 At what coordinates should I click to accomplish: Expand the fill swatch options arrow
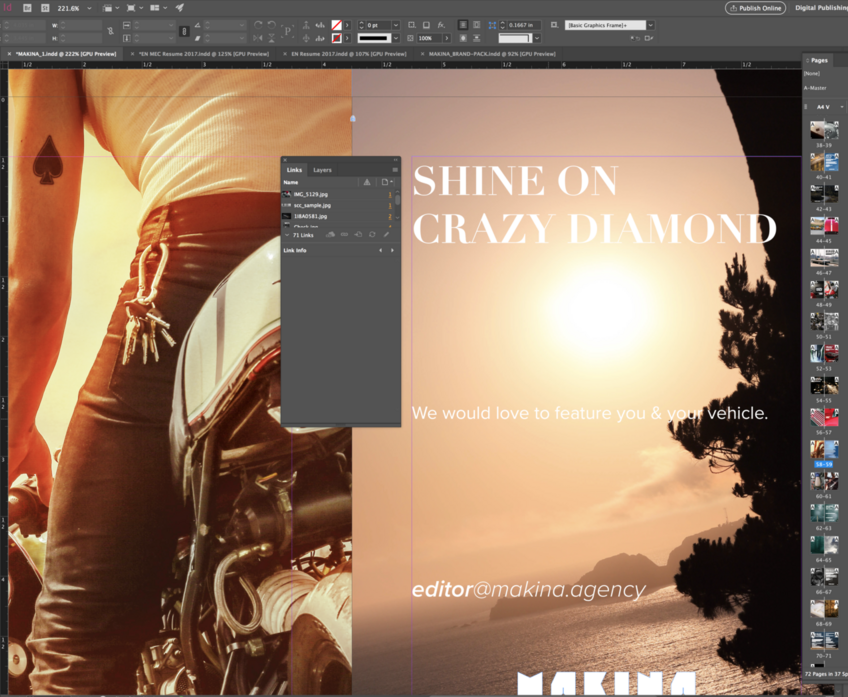click(347, 25)
